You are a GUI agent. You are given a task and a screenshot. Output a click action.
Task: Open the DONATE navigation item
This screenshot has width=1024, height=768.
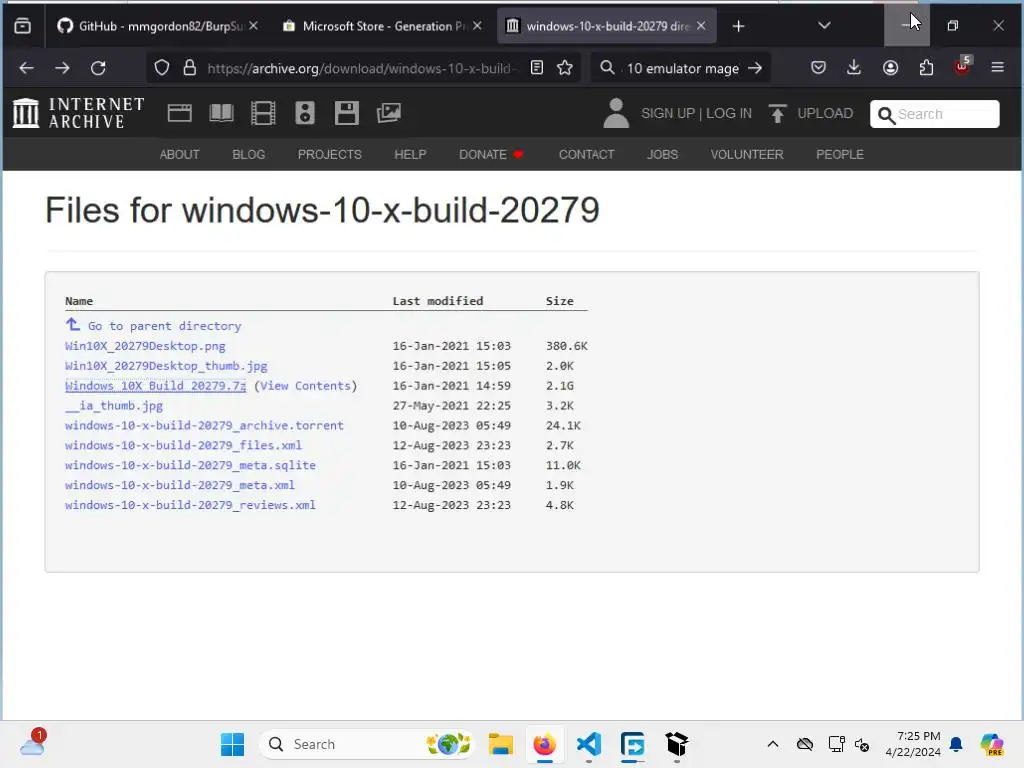point(491,155)
